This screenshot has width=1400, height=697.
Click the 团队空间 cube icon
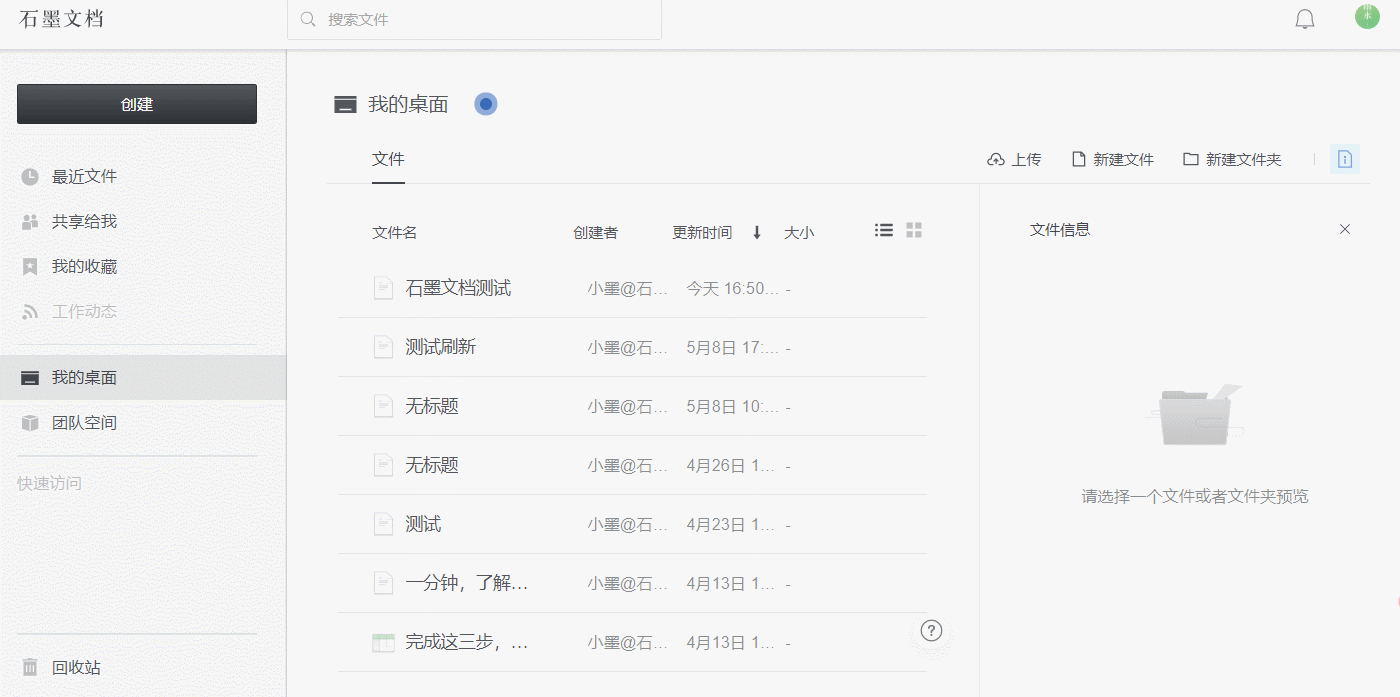pos(30,423)
